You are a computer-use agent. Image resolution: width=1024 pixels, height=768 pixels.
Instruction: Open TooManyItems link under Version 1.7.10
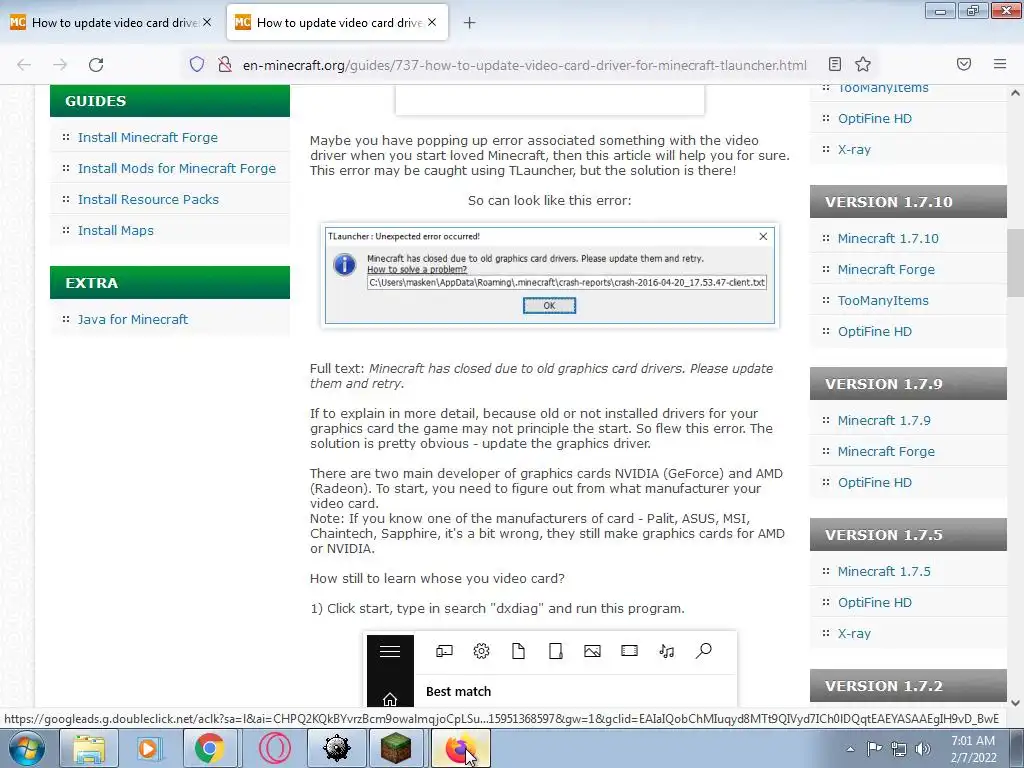tap(883, 300)
